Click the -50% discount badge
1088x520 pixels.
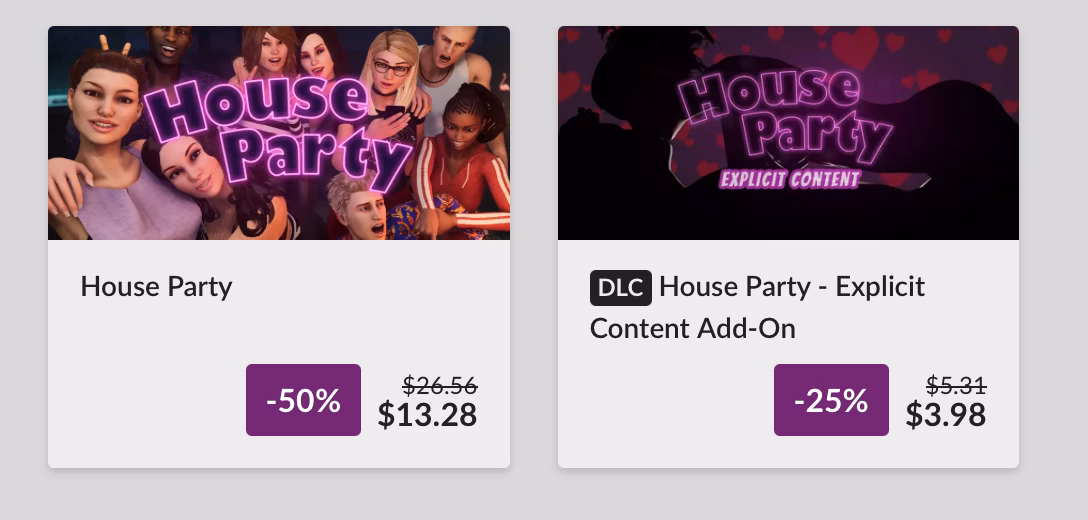pyautogui.click(x=303, y=400)
